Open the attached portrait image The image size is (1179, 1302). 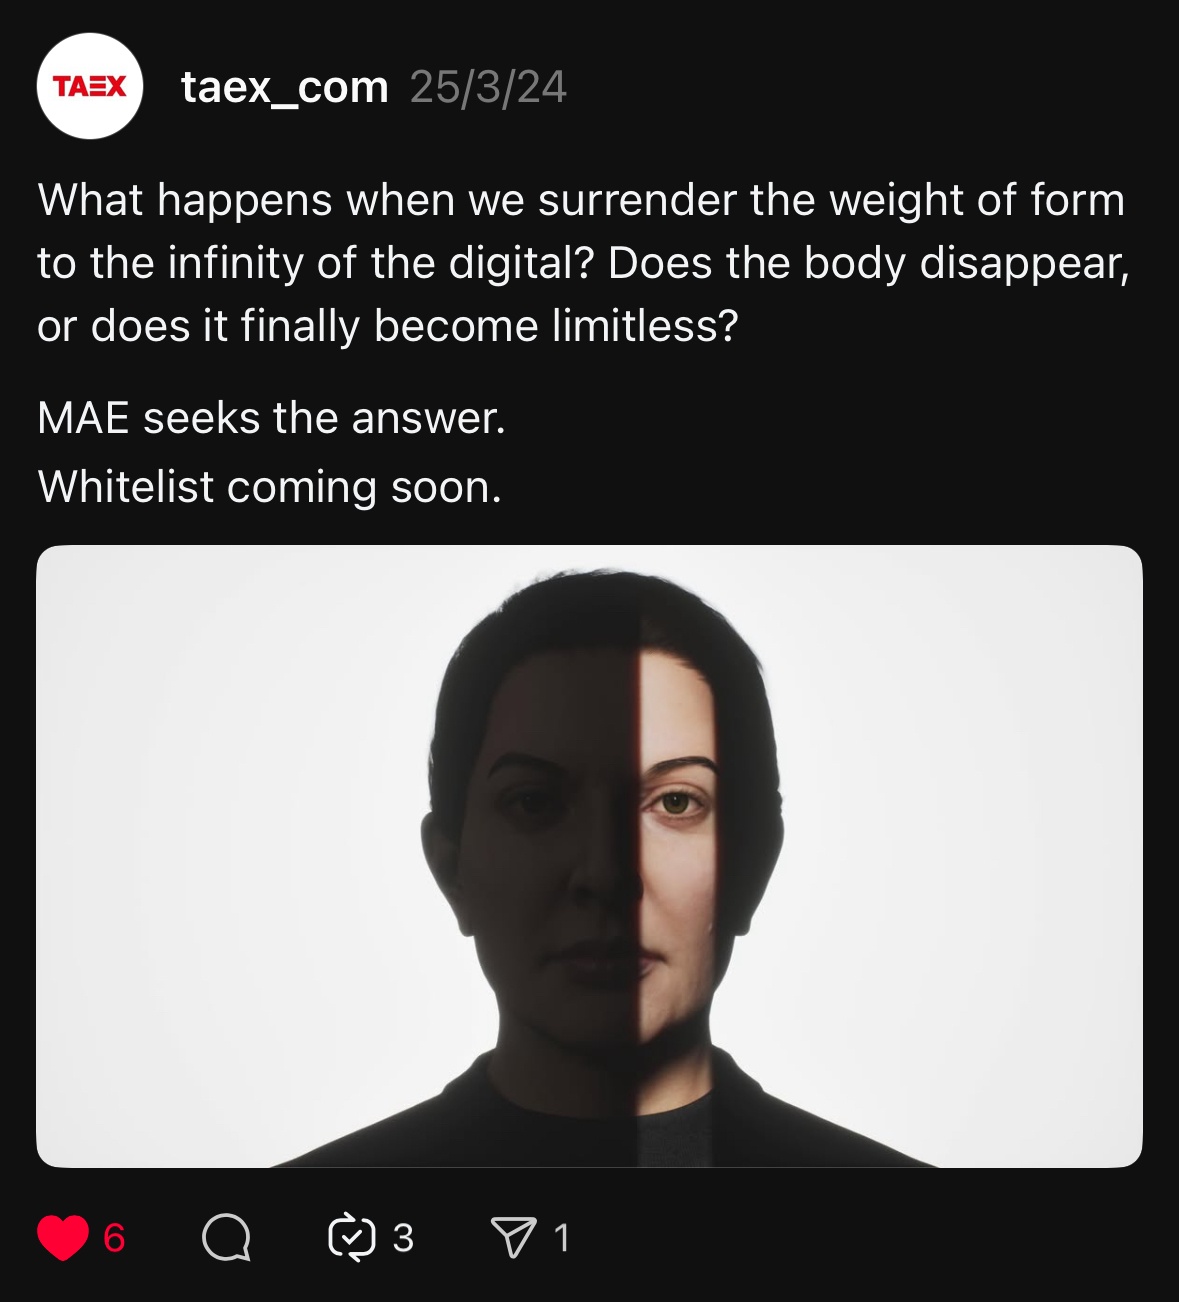point(589,856)
